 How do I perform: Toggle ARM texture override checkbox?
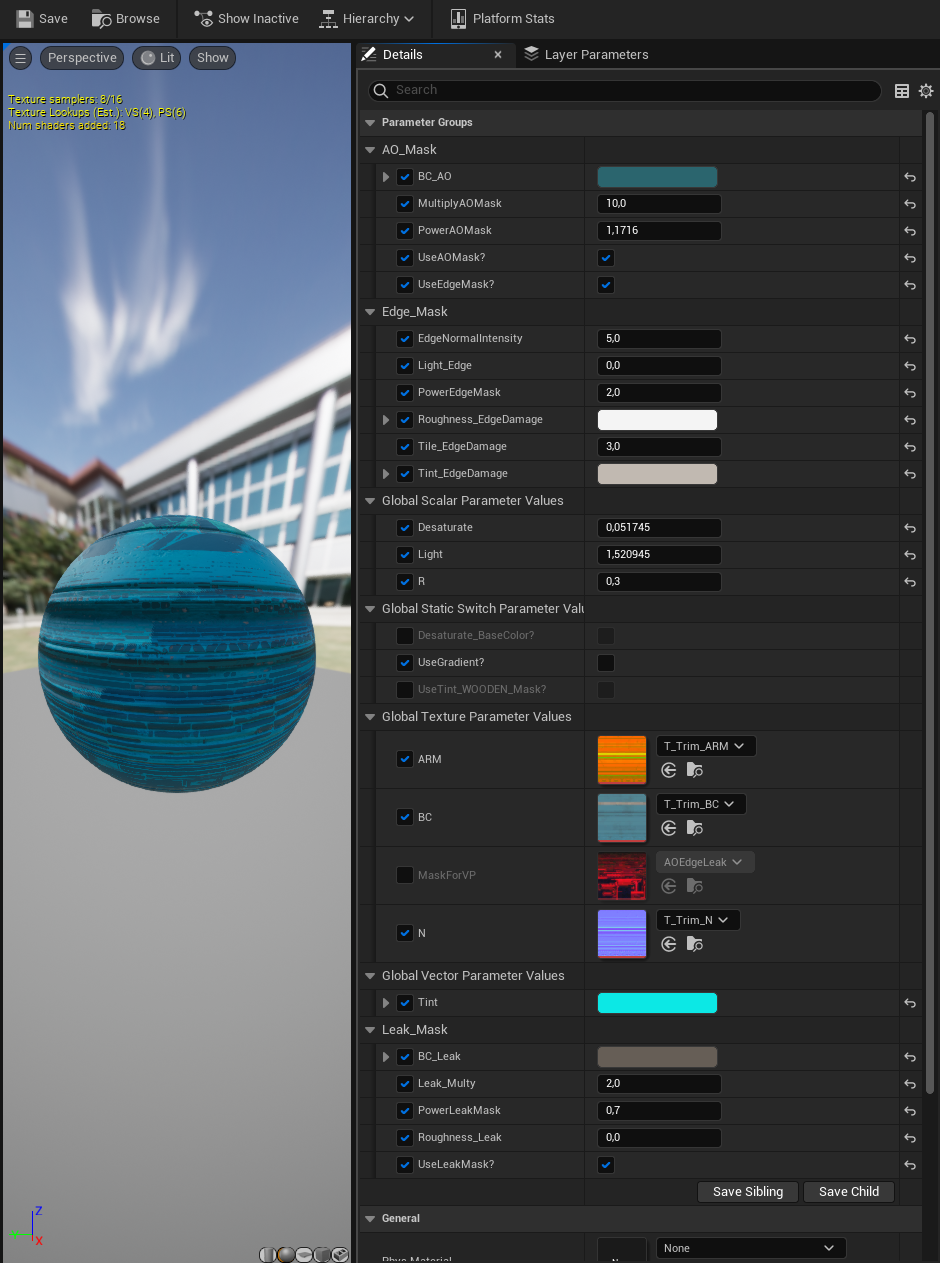click(x=405, y=759)
